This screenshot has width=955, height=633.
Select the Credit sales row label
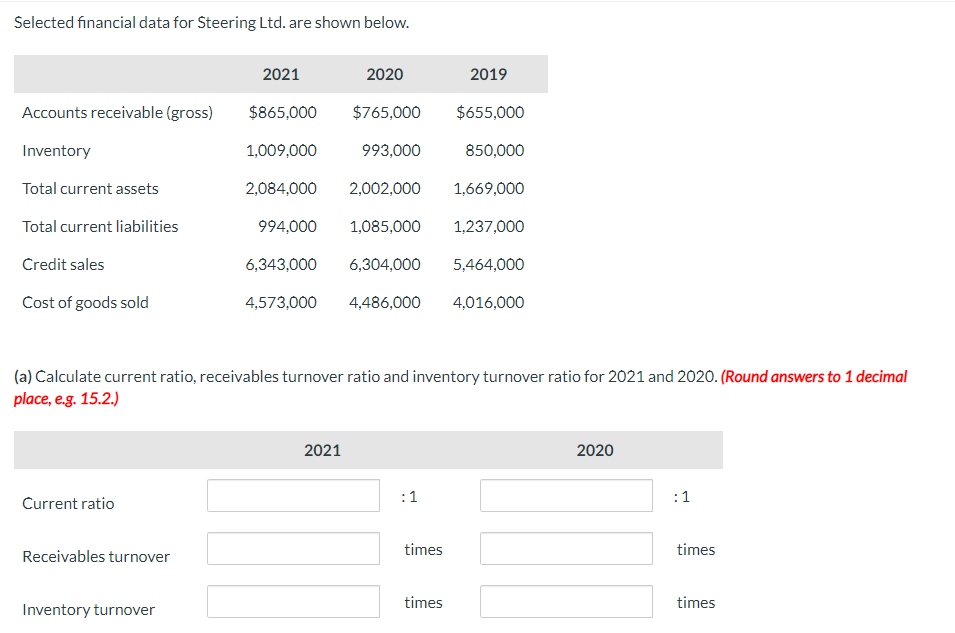pyautogui.click(x=63, y=264)
